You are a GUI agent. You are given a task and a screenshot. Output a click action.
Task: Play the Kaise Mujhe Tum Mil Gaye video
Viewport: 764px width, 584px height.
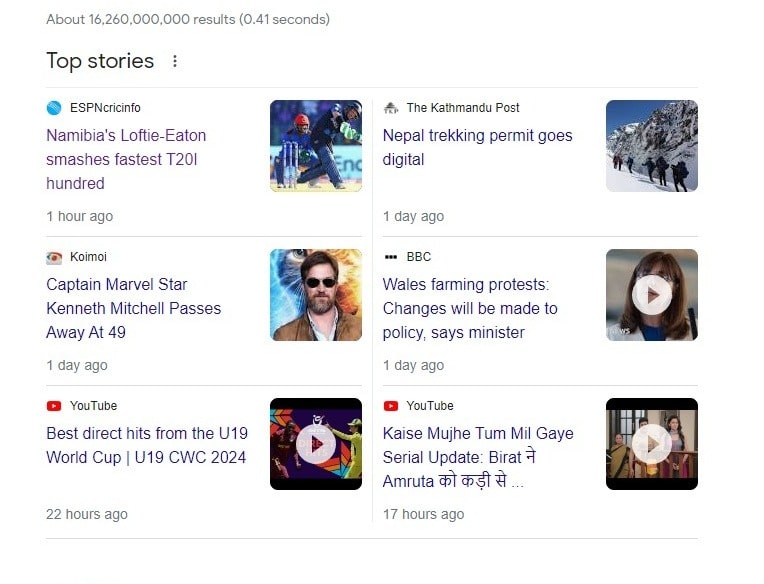pyautogui.click(x=652, y=444)
